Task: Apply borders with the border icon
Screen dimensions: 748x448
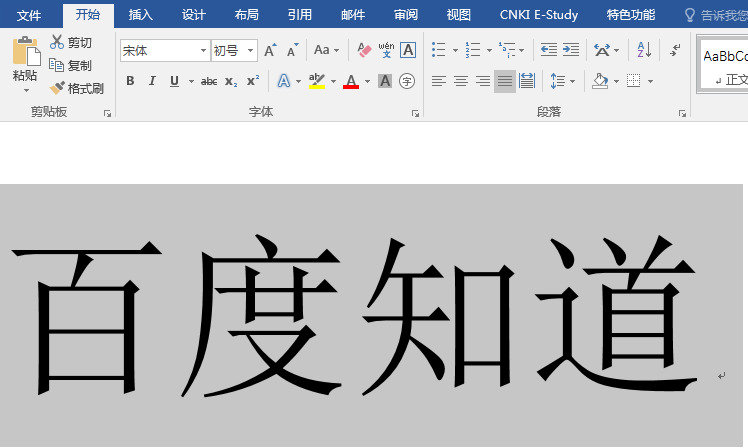Action: [x=634, y=81]
